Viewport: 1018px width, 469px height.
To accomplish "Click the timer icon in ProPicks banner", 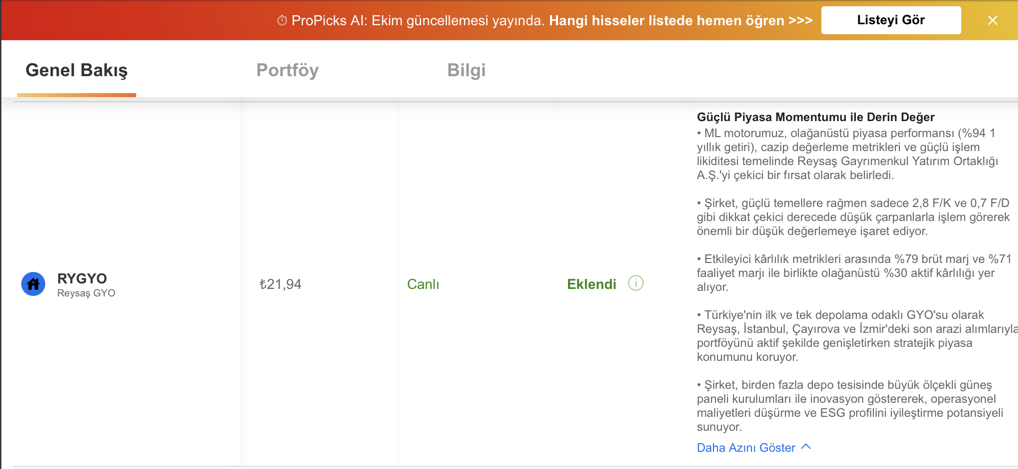I will [282, 20].
